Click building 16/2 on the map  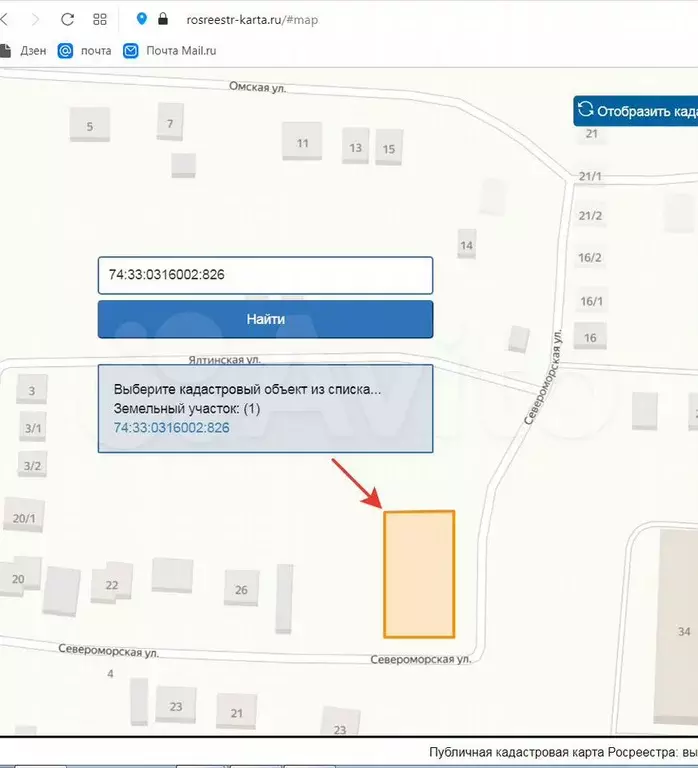590,257
